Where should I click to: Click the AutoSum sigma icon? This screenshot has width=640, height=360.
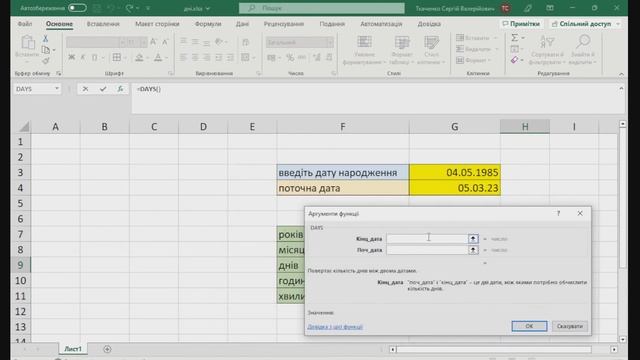(515, 38)
